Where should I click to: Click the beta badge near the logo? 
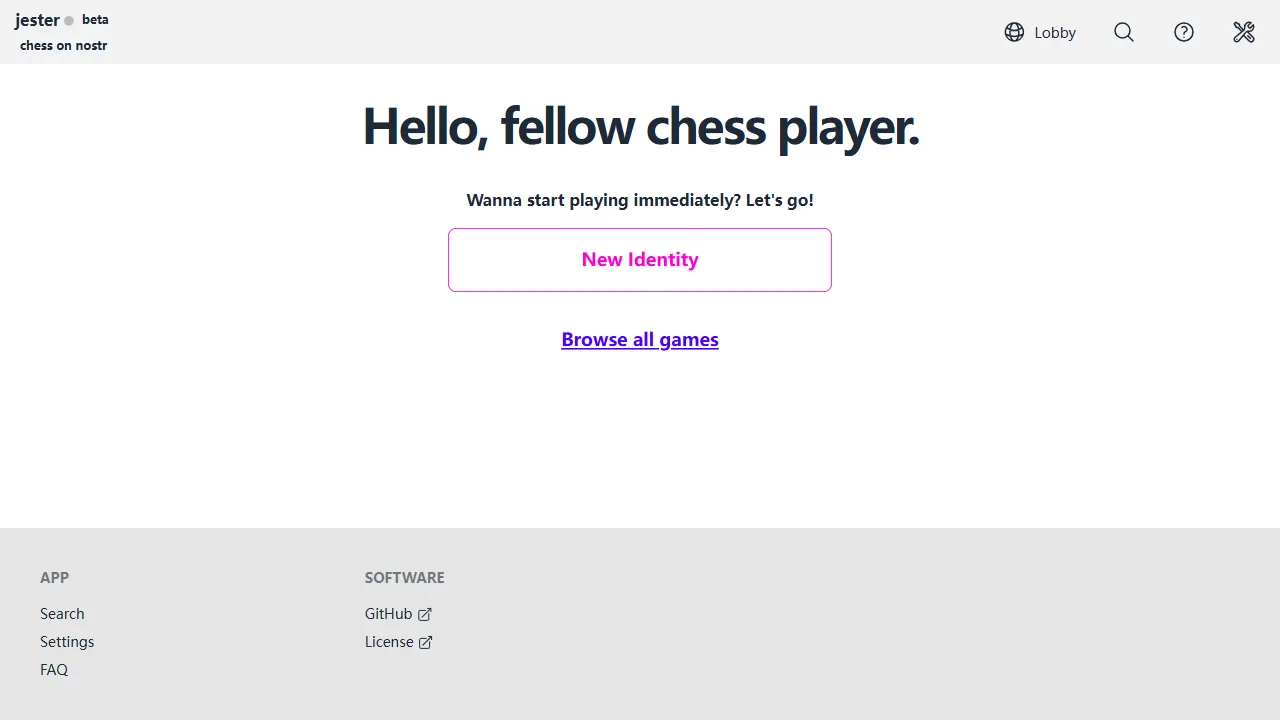tap(95, 20)
